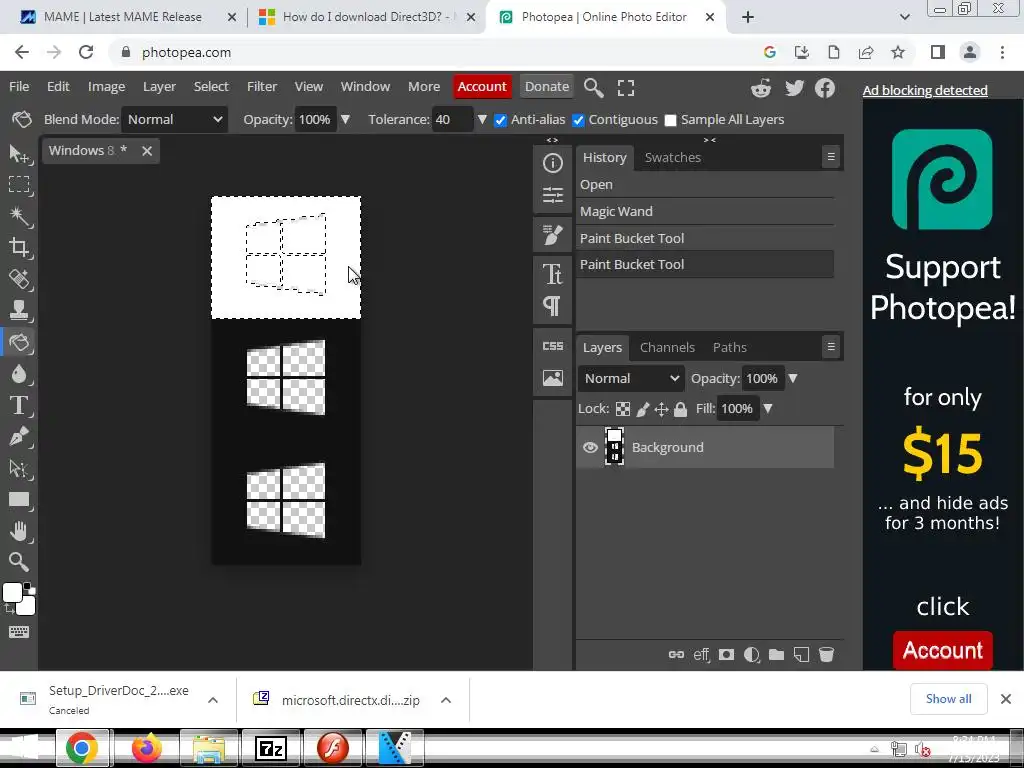Delete layer with trash icon
The width and height of the screenshot is (1024, 768).
click(x=826, y=654)
